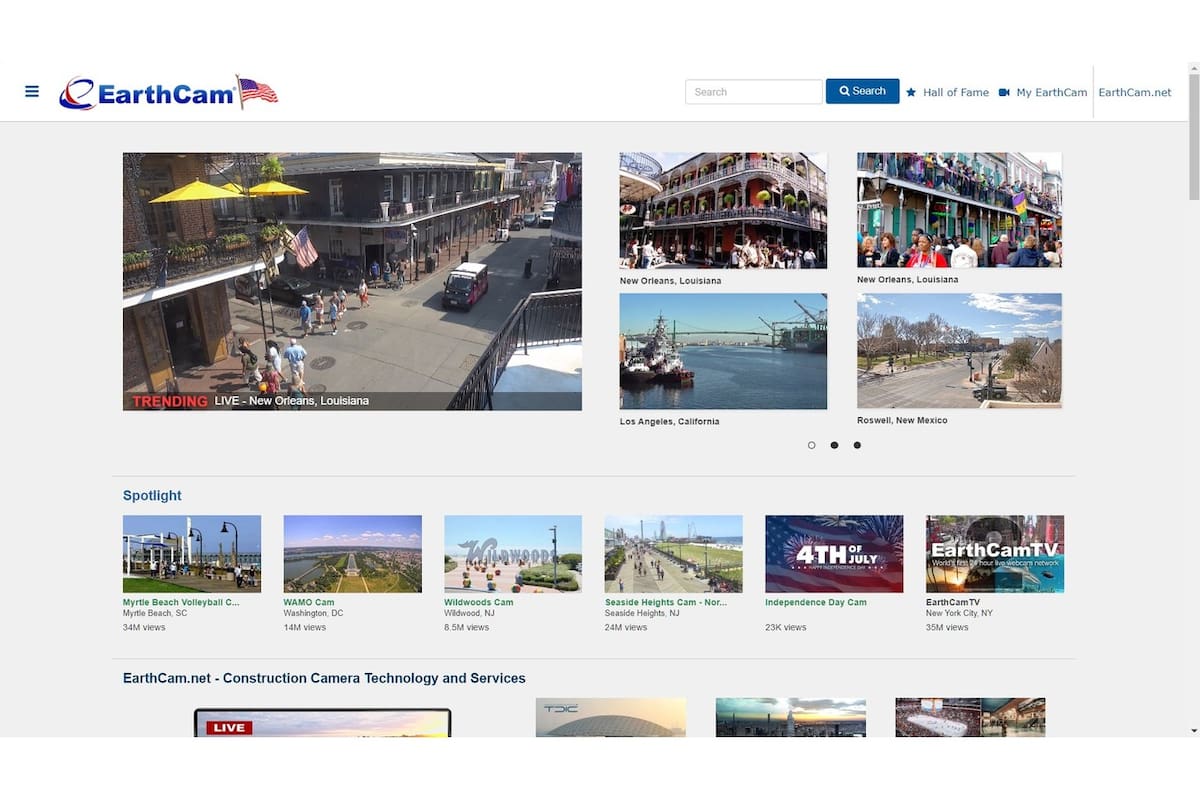Jump to the third carousel page dot
The width and height of the screenshot is (1200, 800).
click(857, 445)
